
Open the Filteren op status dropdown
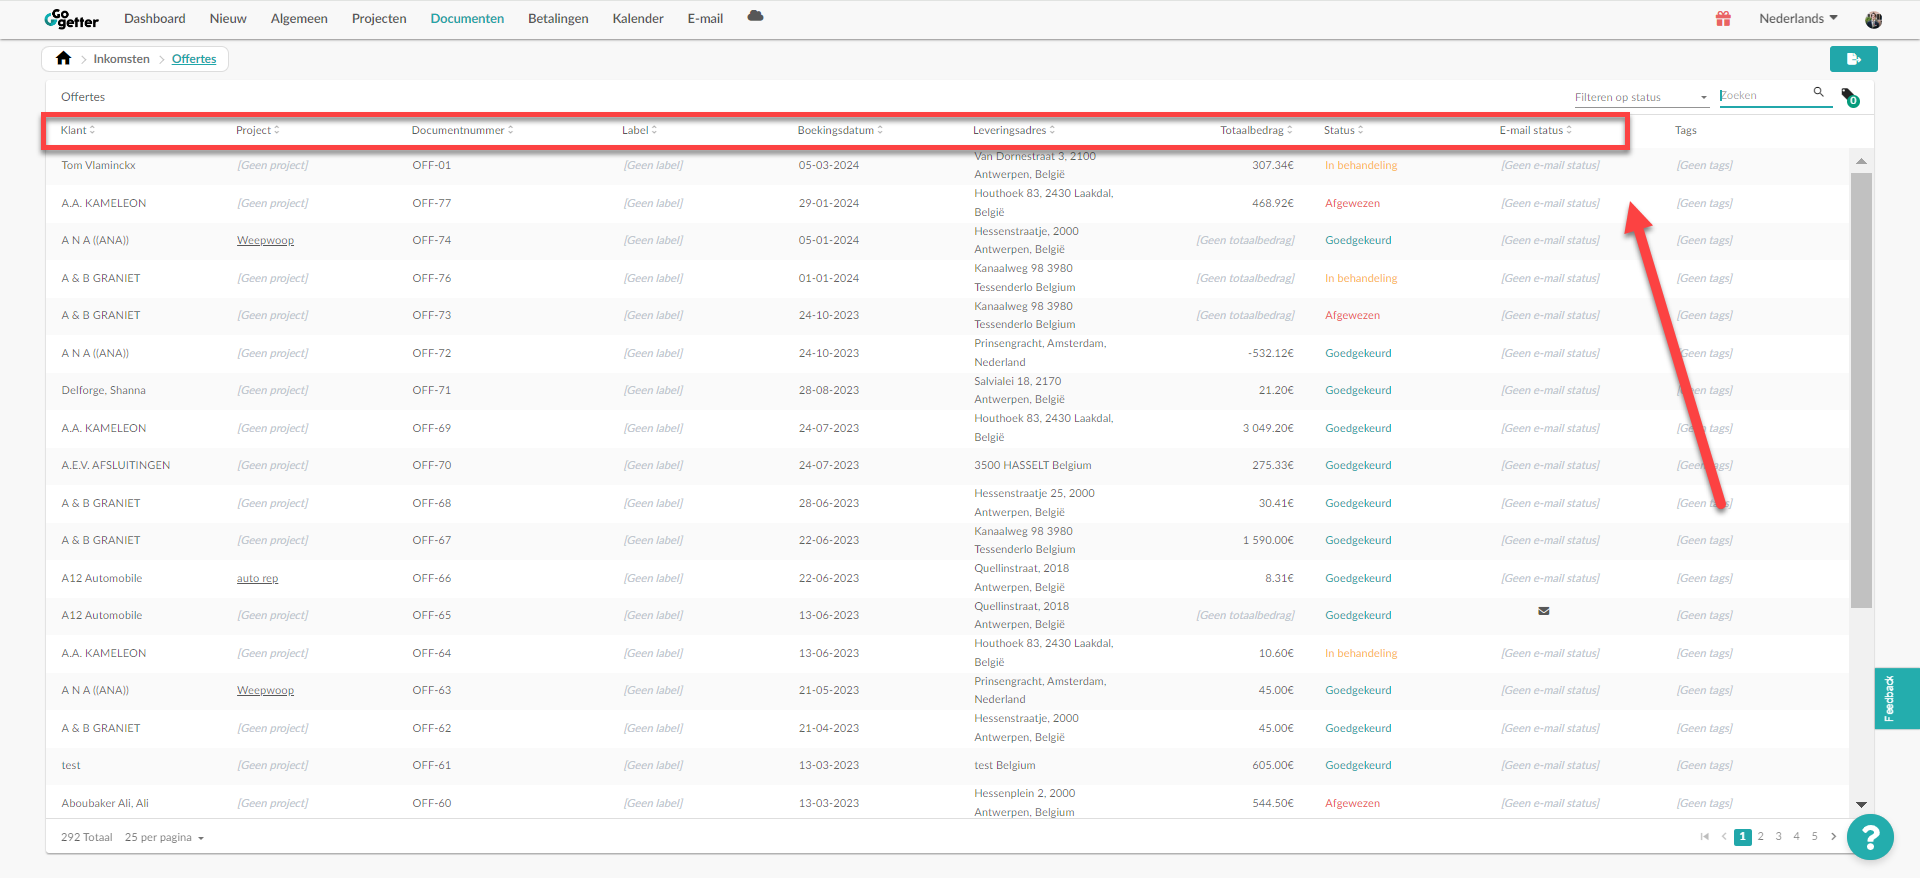click(1641, 97)
